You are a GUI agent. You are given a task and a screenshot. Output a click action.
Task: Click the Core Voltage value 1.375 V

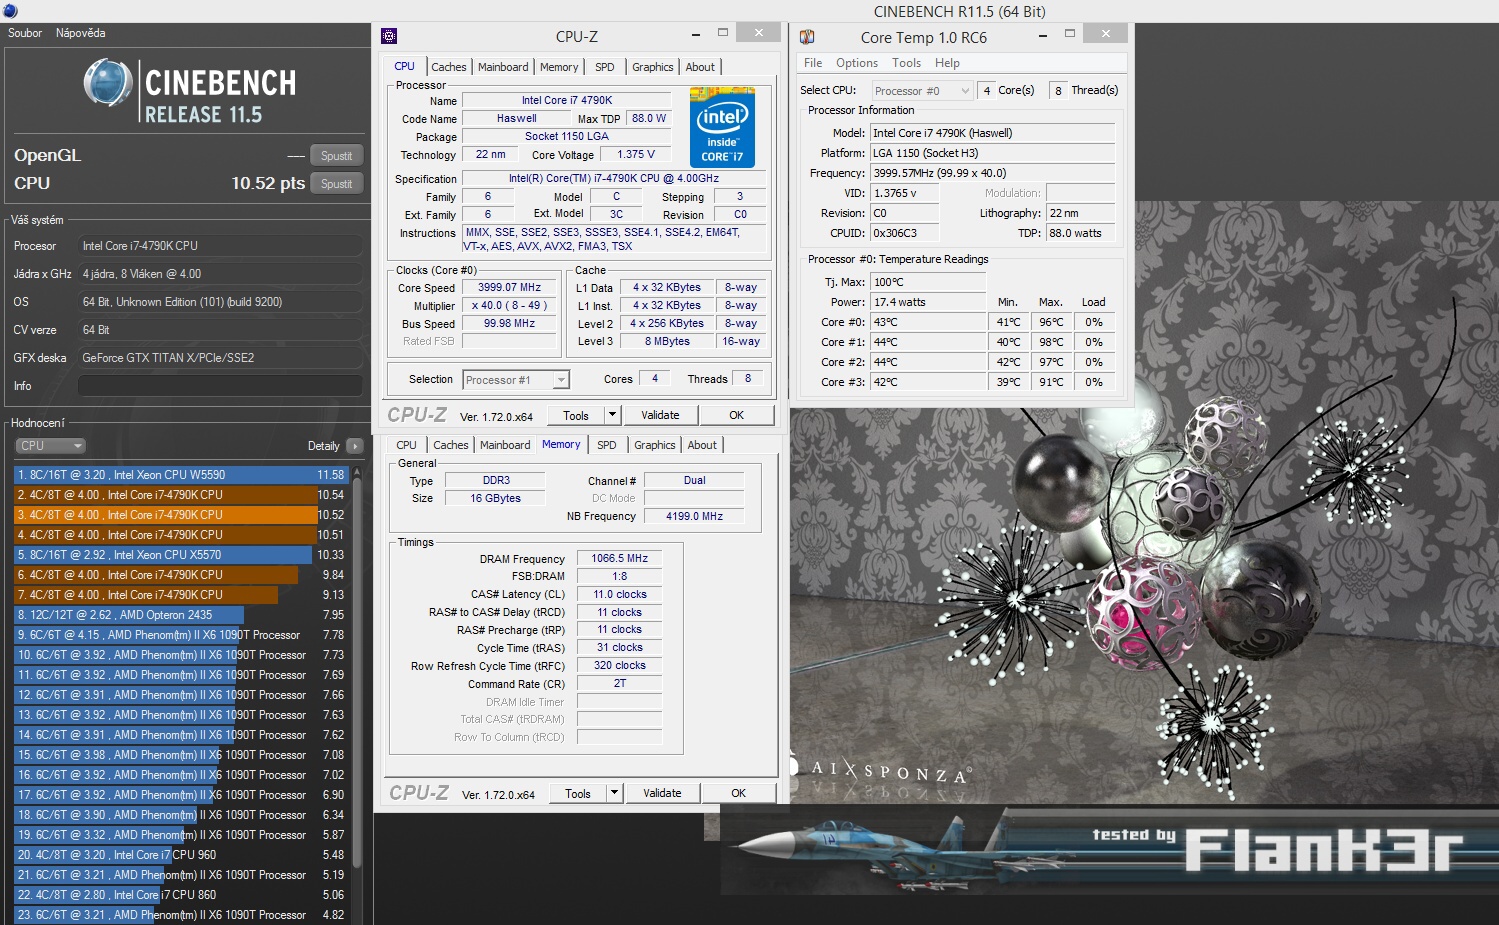[x=636, y=155]
